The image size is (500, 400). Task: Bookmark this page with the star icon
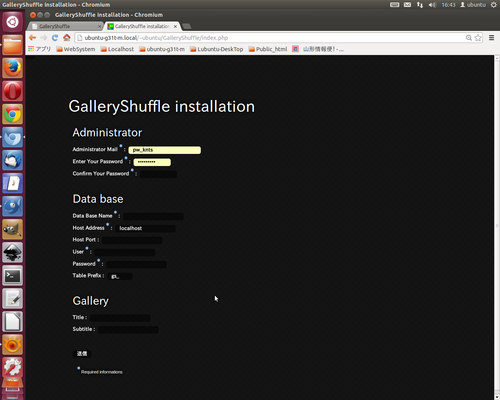tap(478, 38)
